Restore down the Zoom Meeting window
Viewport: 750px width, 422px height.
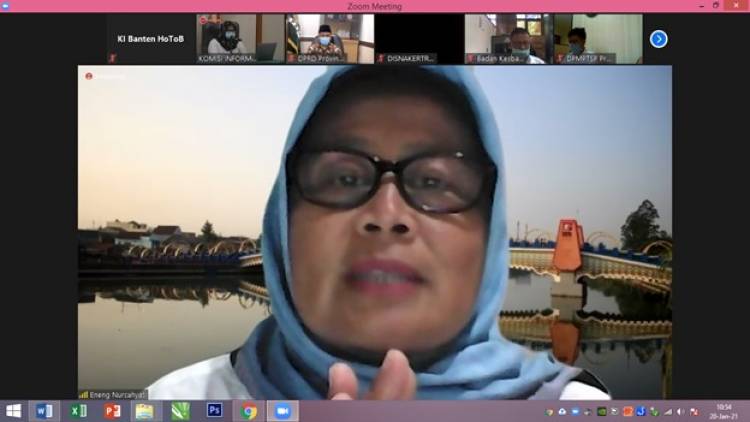coord(716,5)
